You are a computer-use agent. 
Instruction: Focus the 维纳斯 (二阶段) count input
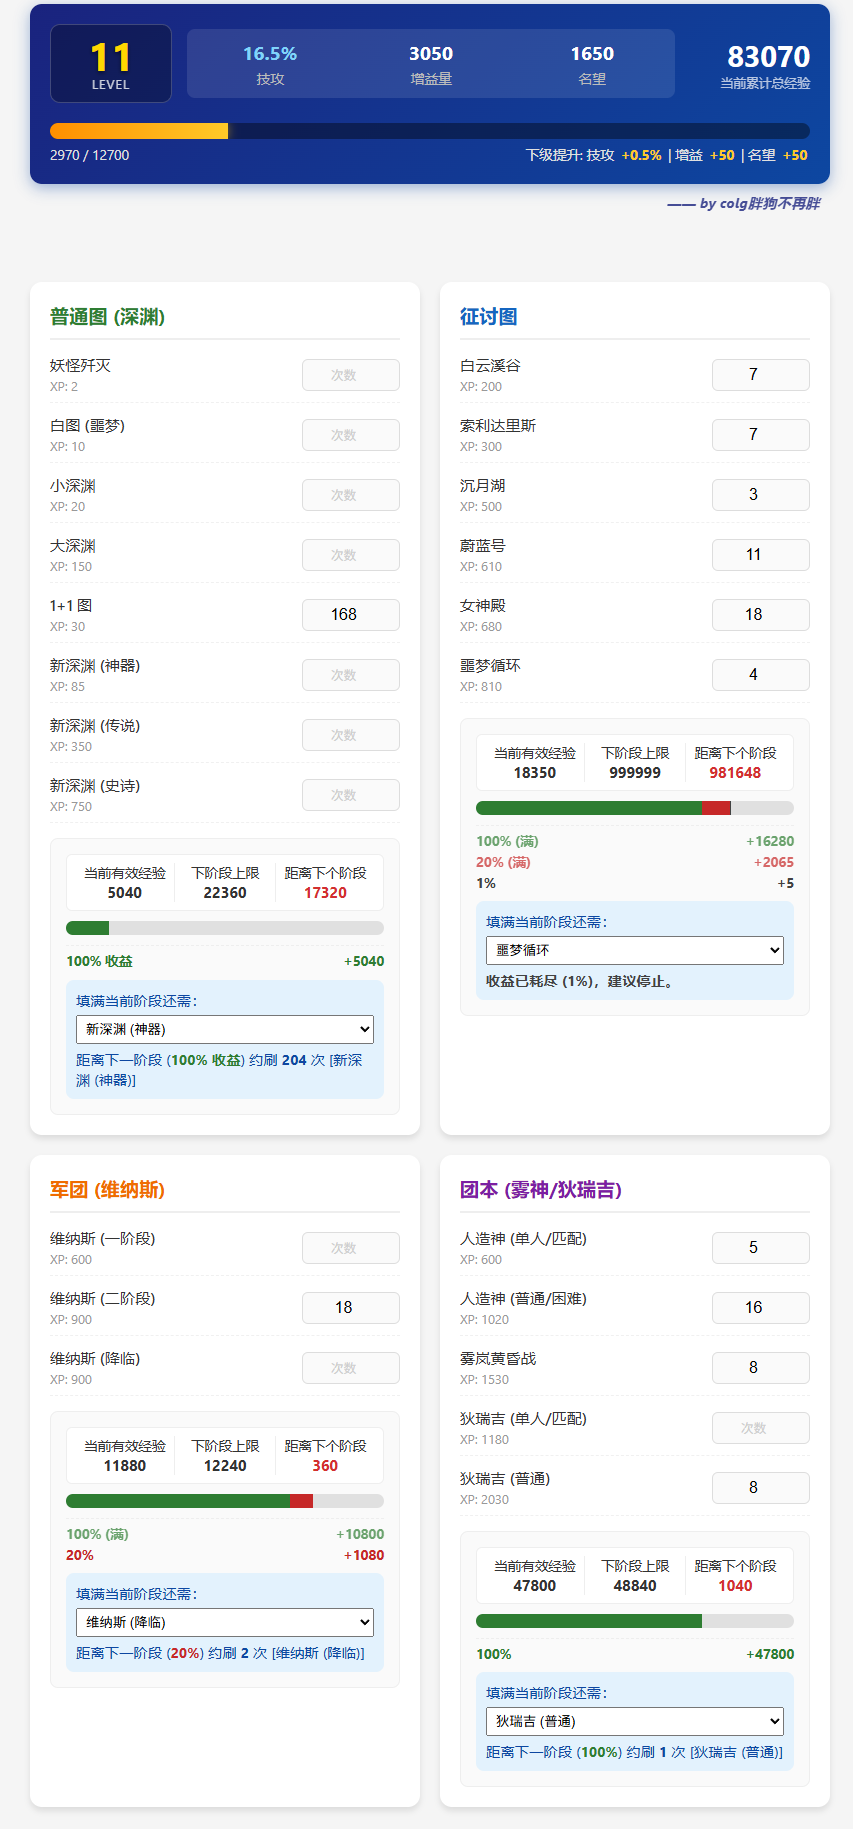350,1308
